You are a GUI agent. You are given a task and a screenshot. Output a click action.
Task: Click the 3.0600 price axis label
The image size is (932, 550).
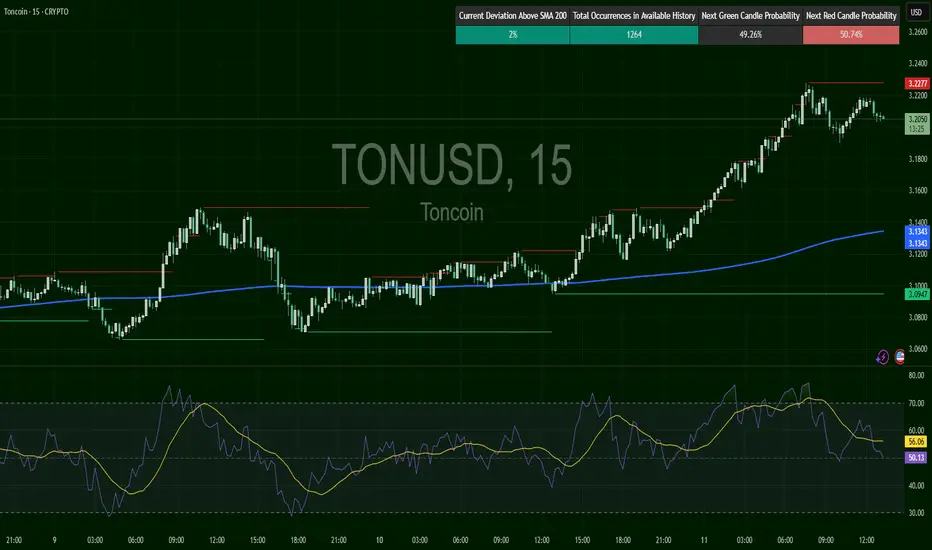(x=918, y=349)
